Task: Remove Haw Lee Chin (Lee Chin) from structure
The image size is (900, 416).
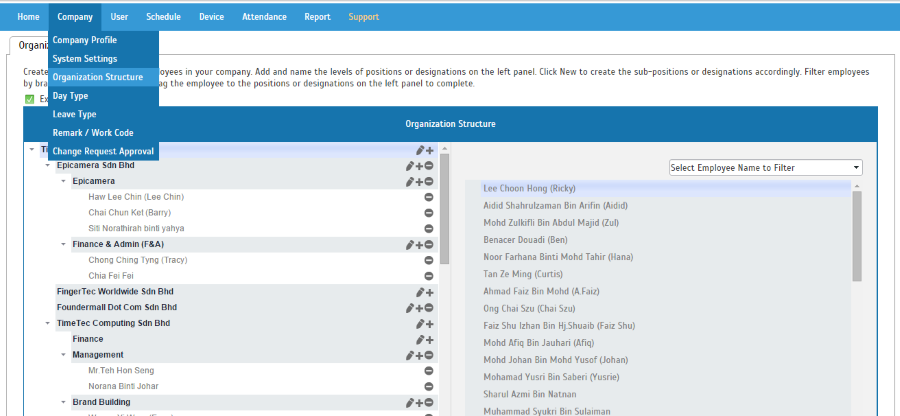Action: coord(429,197)
